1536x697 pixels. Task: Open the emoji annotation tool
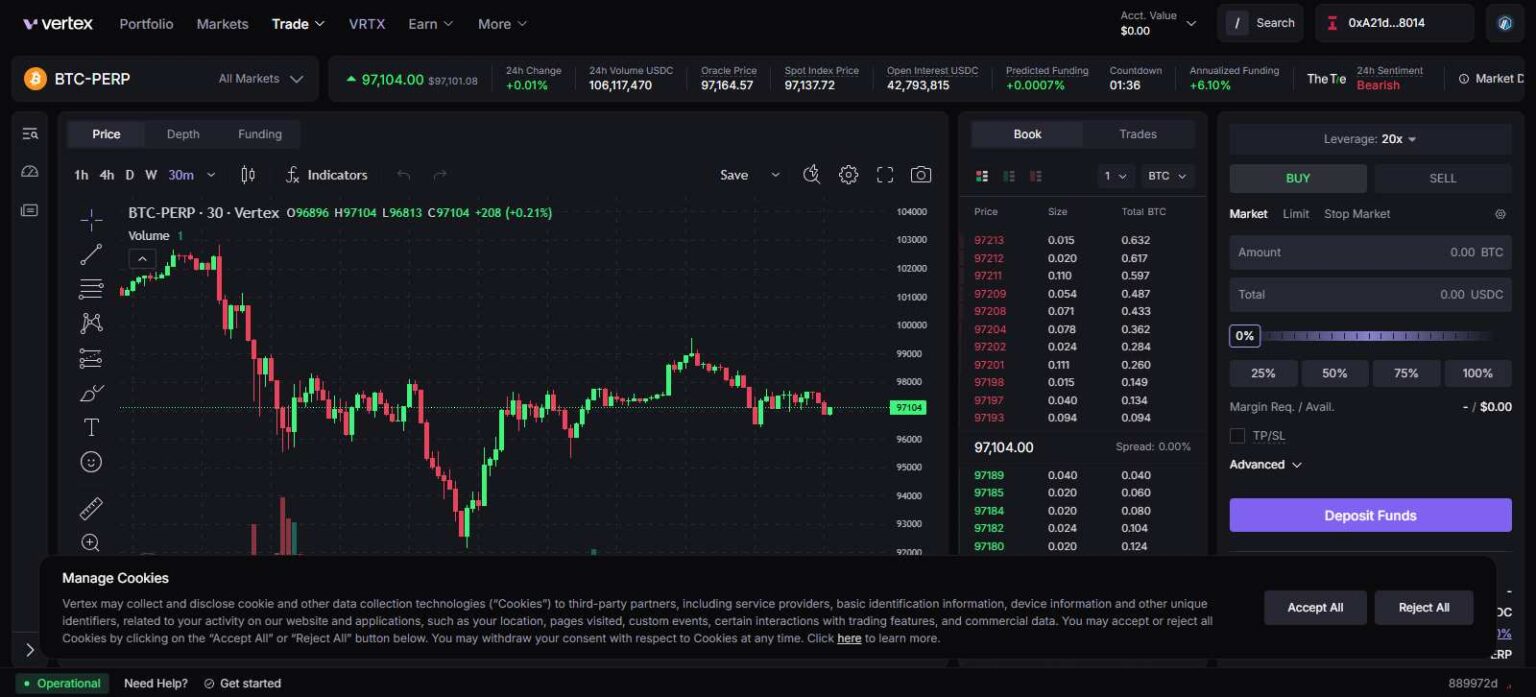click(x=90, y=461)
